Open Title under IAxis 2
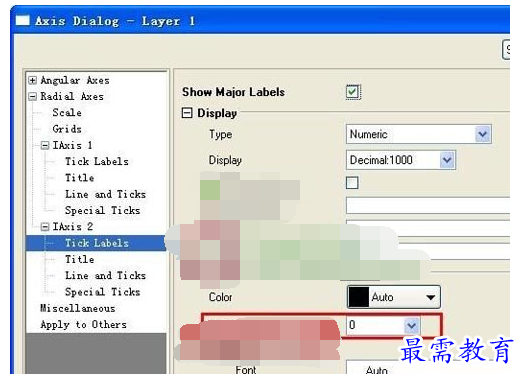The width and height of the screenshot is (522, 382). pyautogui.click(x=79, y=259)
